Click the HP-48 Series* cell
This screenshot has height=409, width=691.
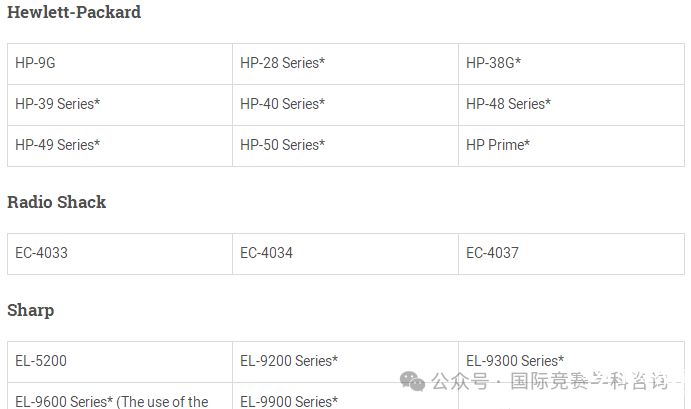pyautogui.click(x=572, y=105)
